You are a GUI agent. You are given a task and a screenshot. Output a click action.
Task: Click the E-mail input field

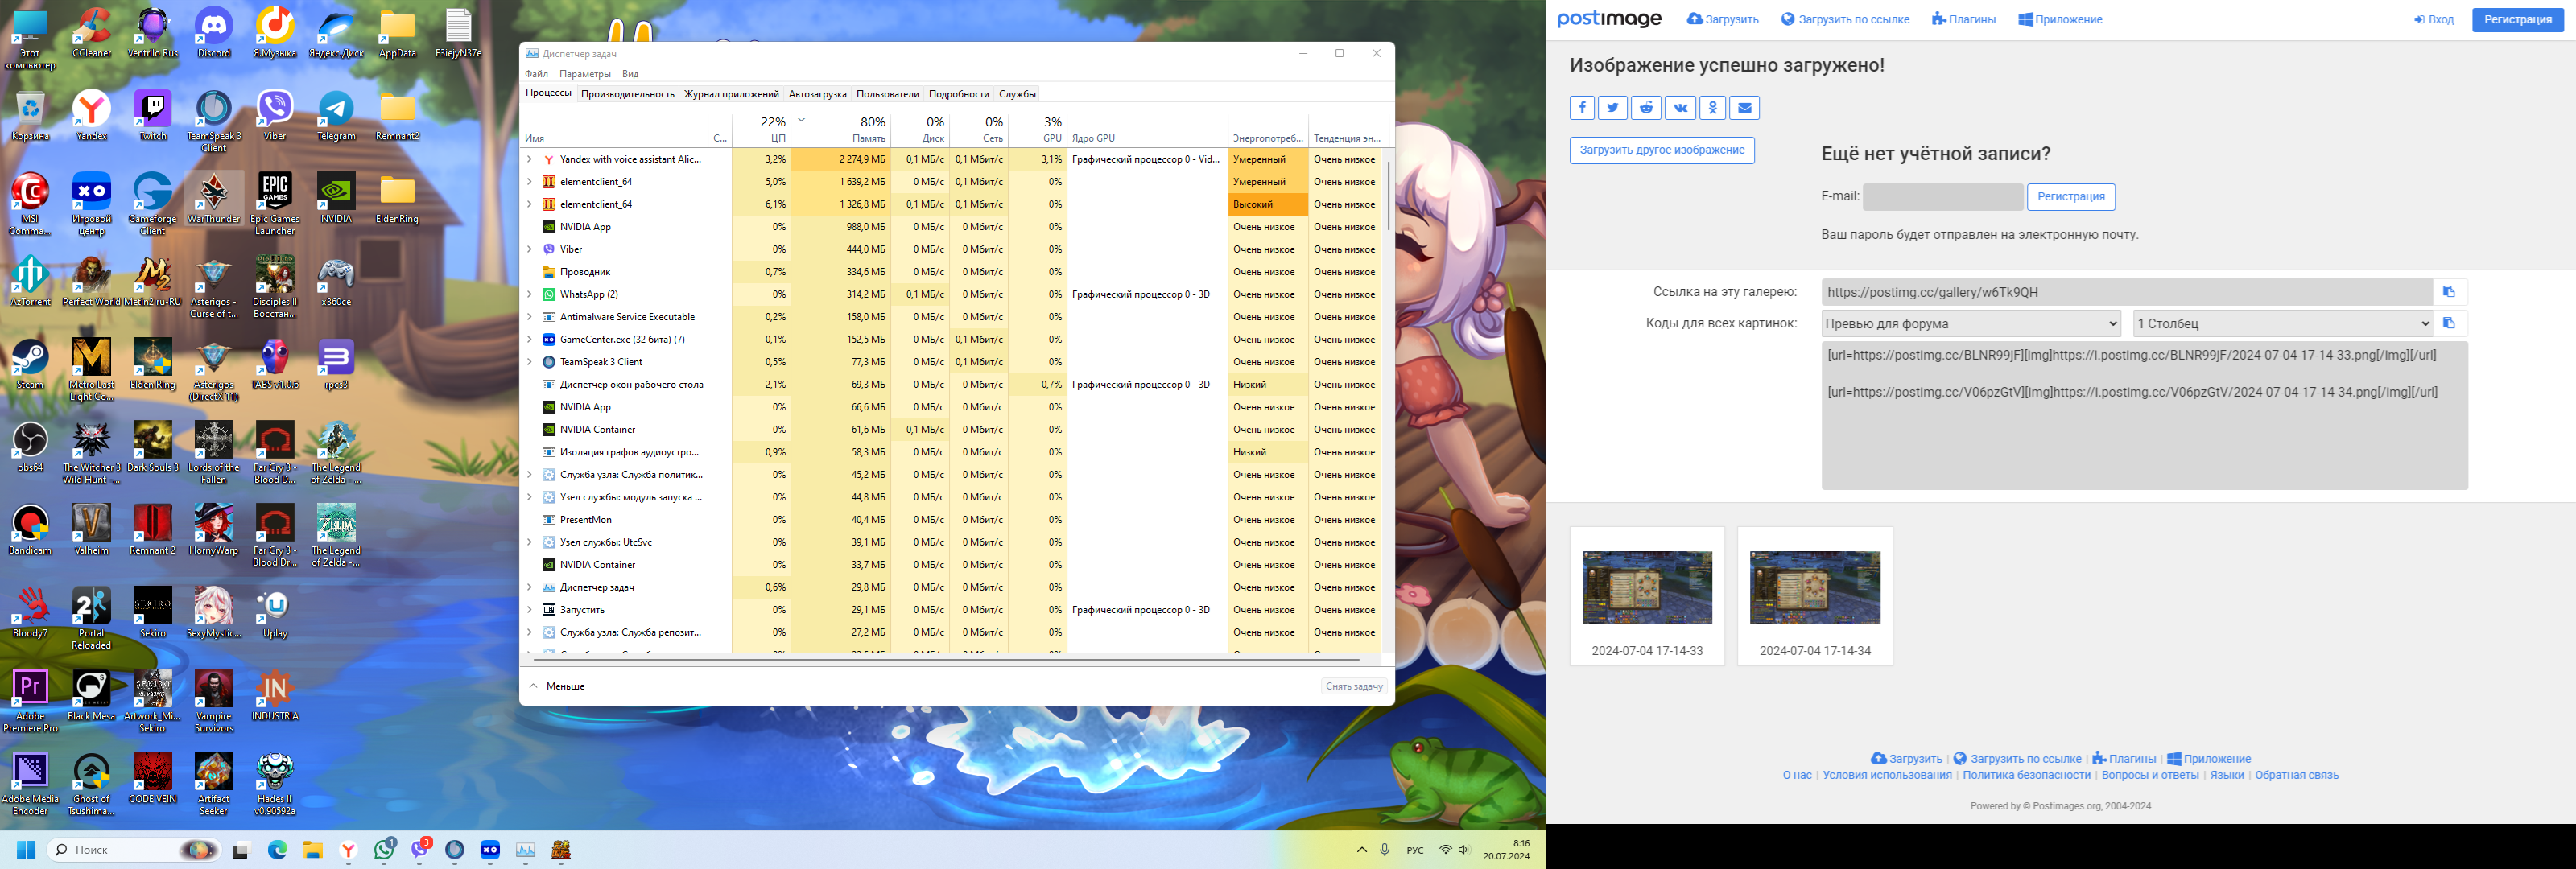(1942, 197)
